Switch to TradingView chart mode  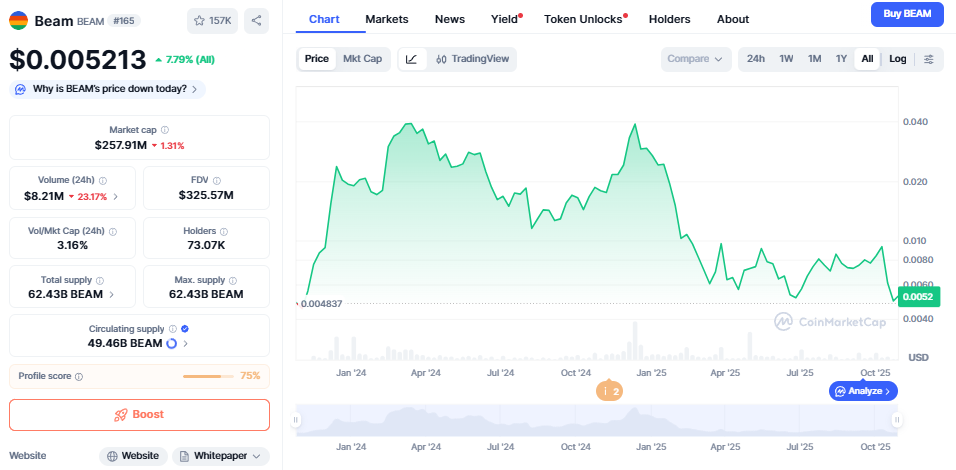(473, 59)
